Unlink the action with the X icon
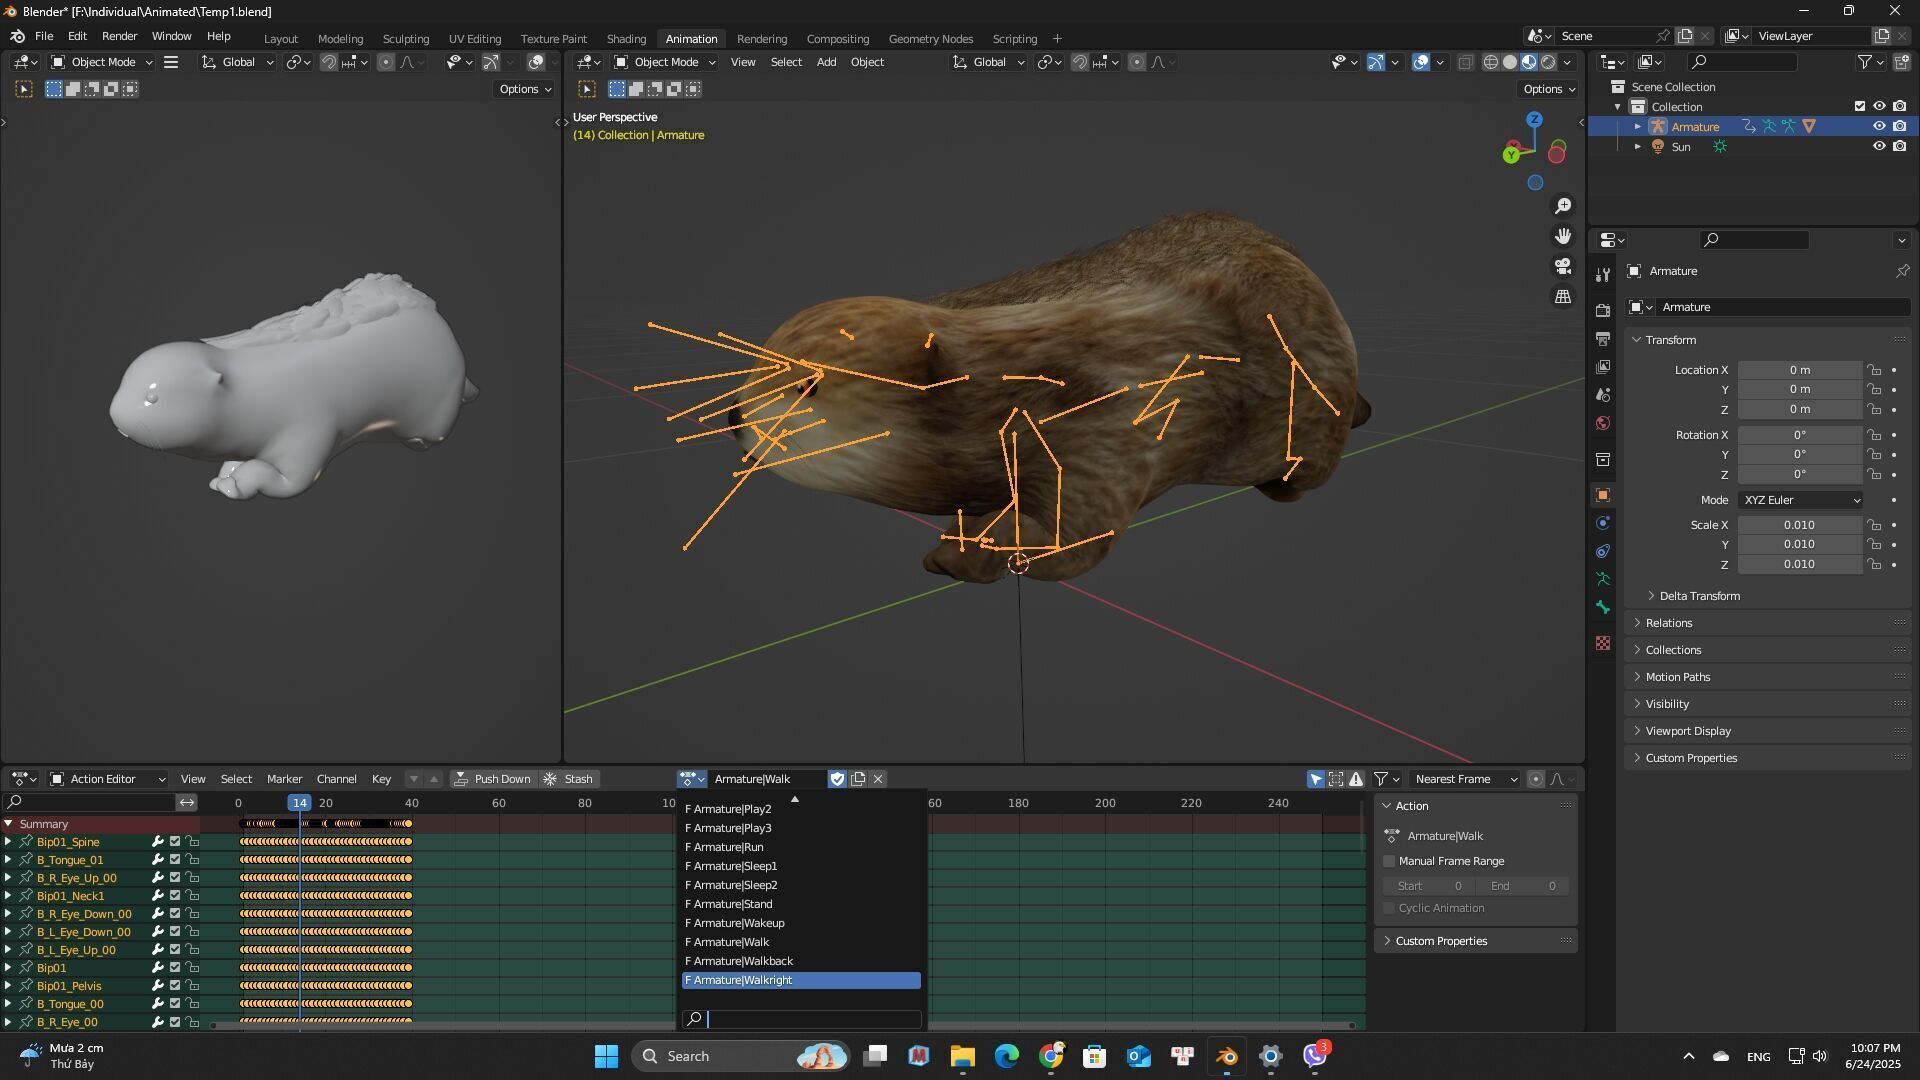 (878, 779)
